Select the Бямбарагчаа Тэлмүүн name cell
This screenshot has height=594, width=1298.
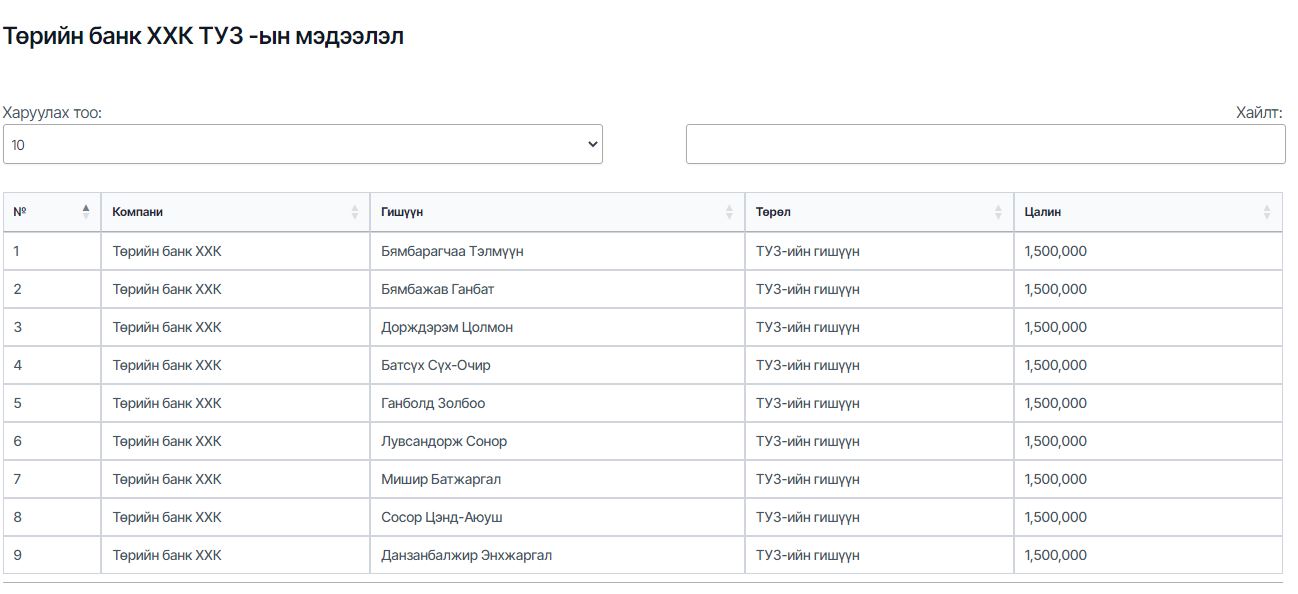452,251
